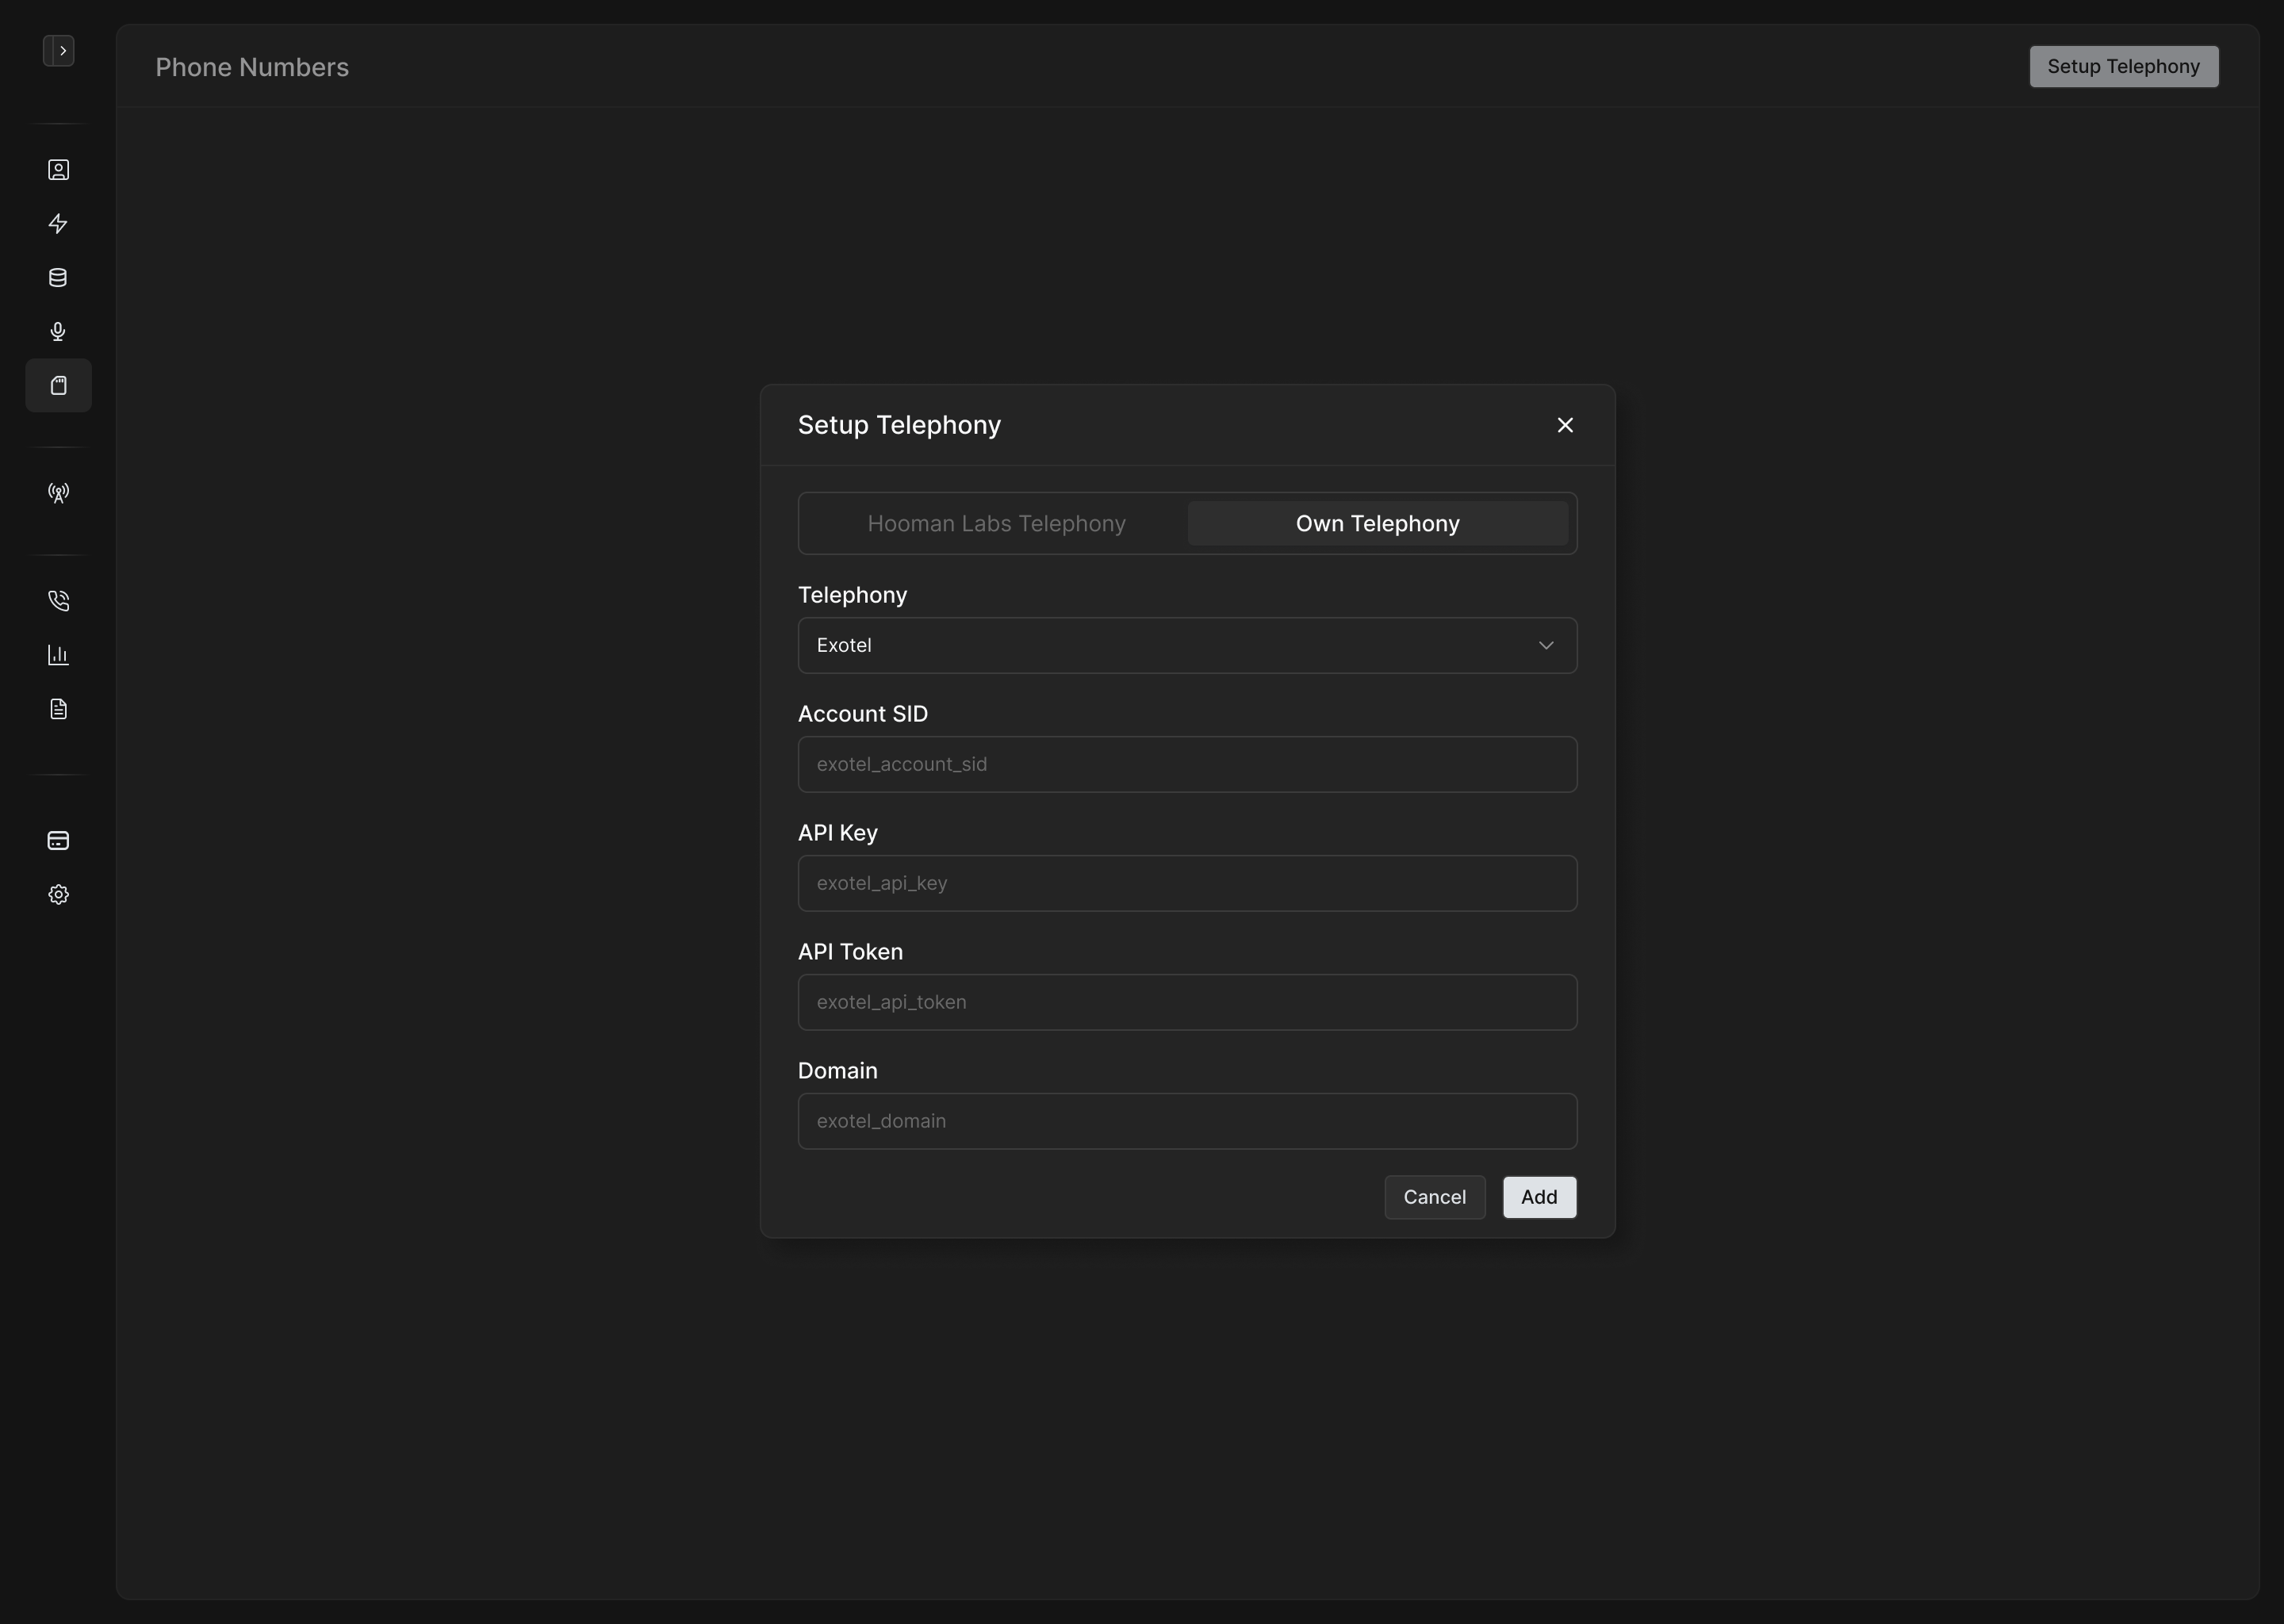The width and height of the screenshot is (2284, 1624).
Task: Open the agents contact icon in sidebar
Action: pyautogui.click(x=58, y=170)
